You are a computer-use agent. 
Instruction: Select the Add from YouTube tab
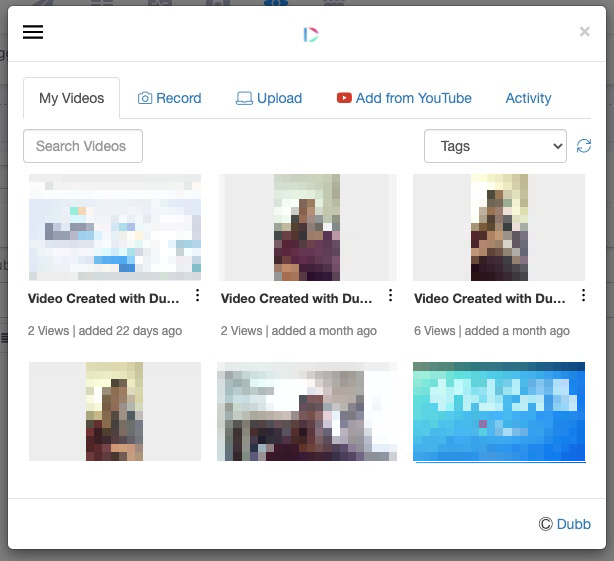pos(413,98)
